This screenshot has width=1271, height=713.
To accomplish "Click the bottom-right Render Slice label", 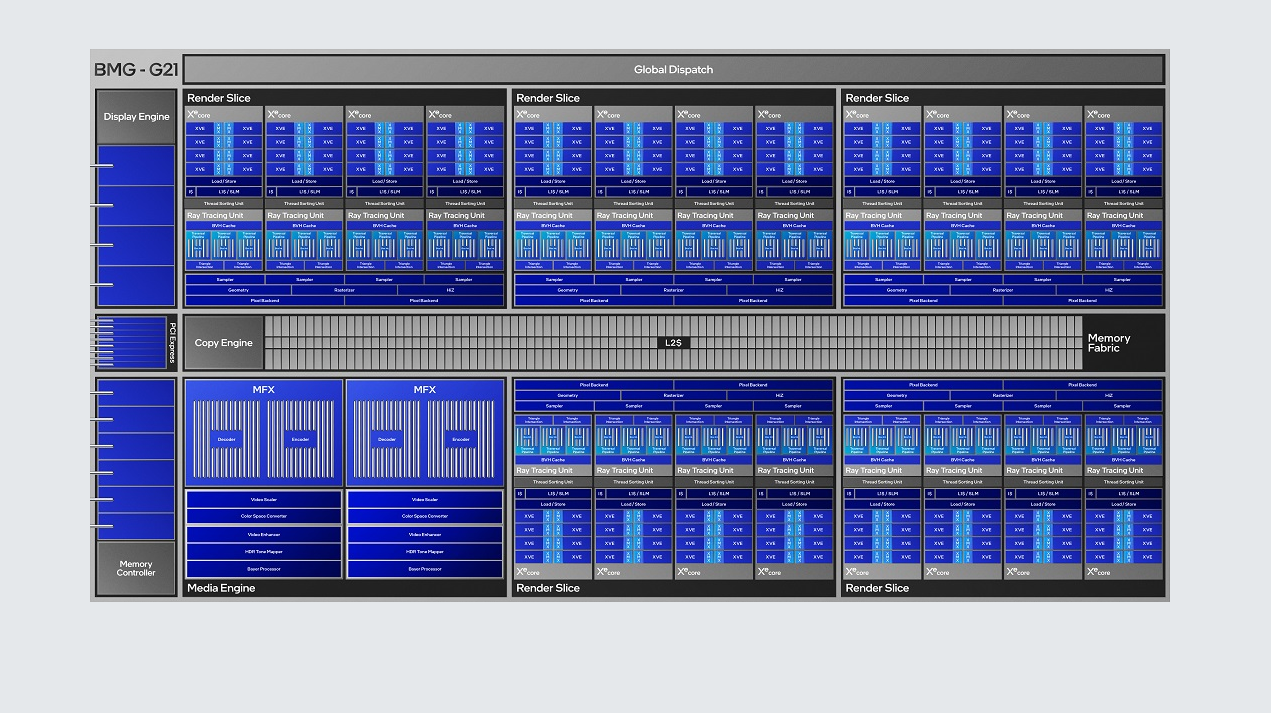I will click(x=877, y=588).
